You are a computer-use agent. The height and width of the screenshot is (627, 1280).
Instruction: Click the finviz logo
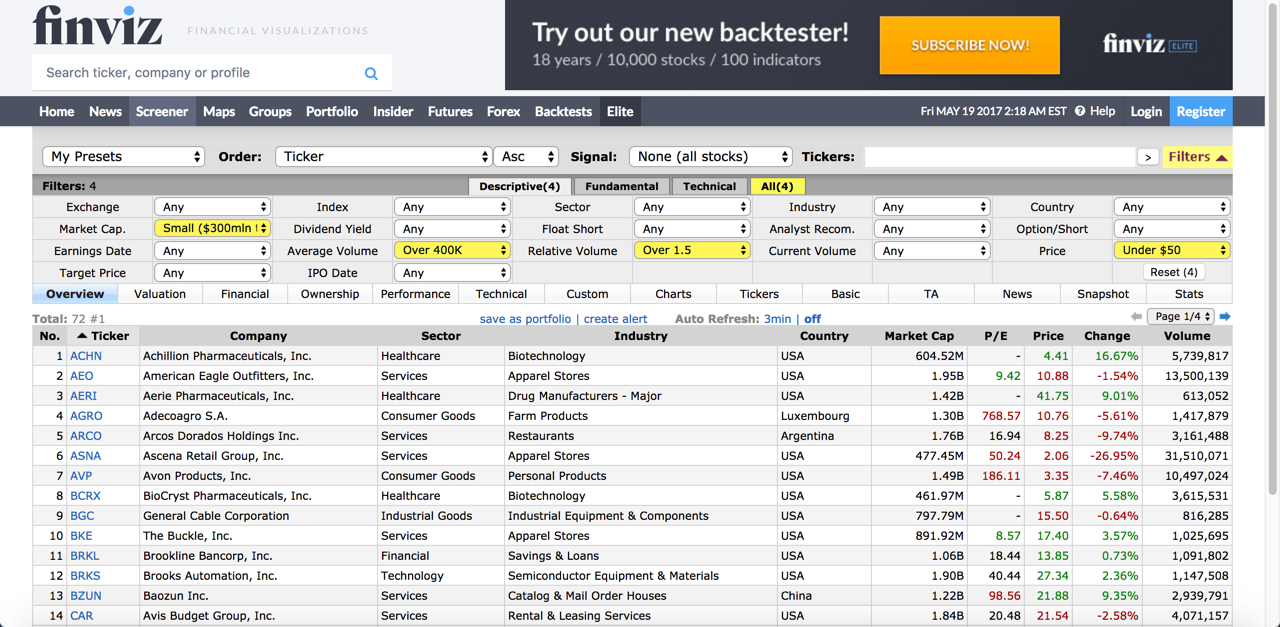tap(97, 26)
